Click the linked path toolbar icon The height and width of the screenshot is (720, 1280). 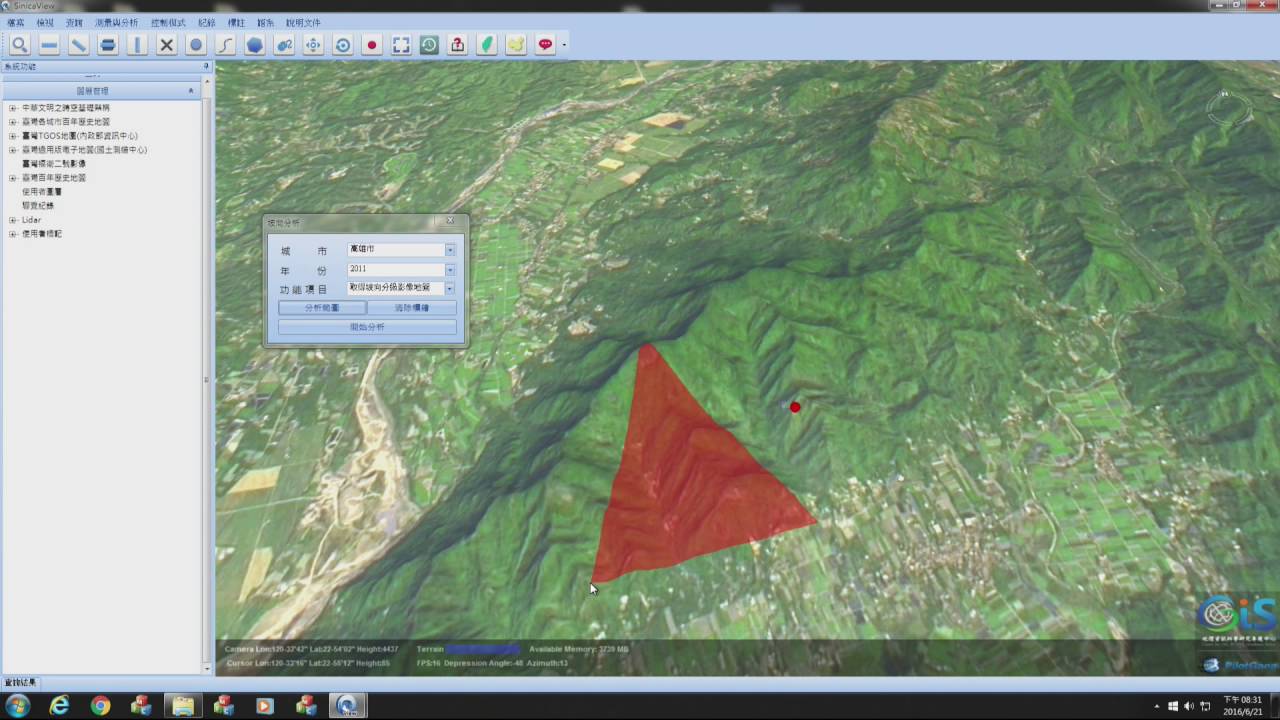(284, 45)
